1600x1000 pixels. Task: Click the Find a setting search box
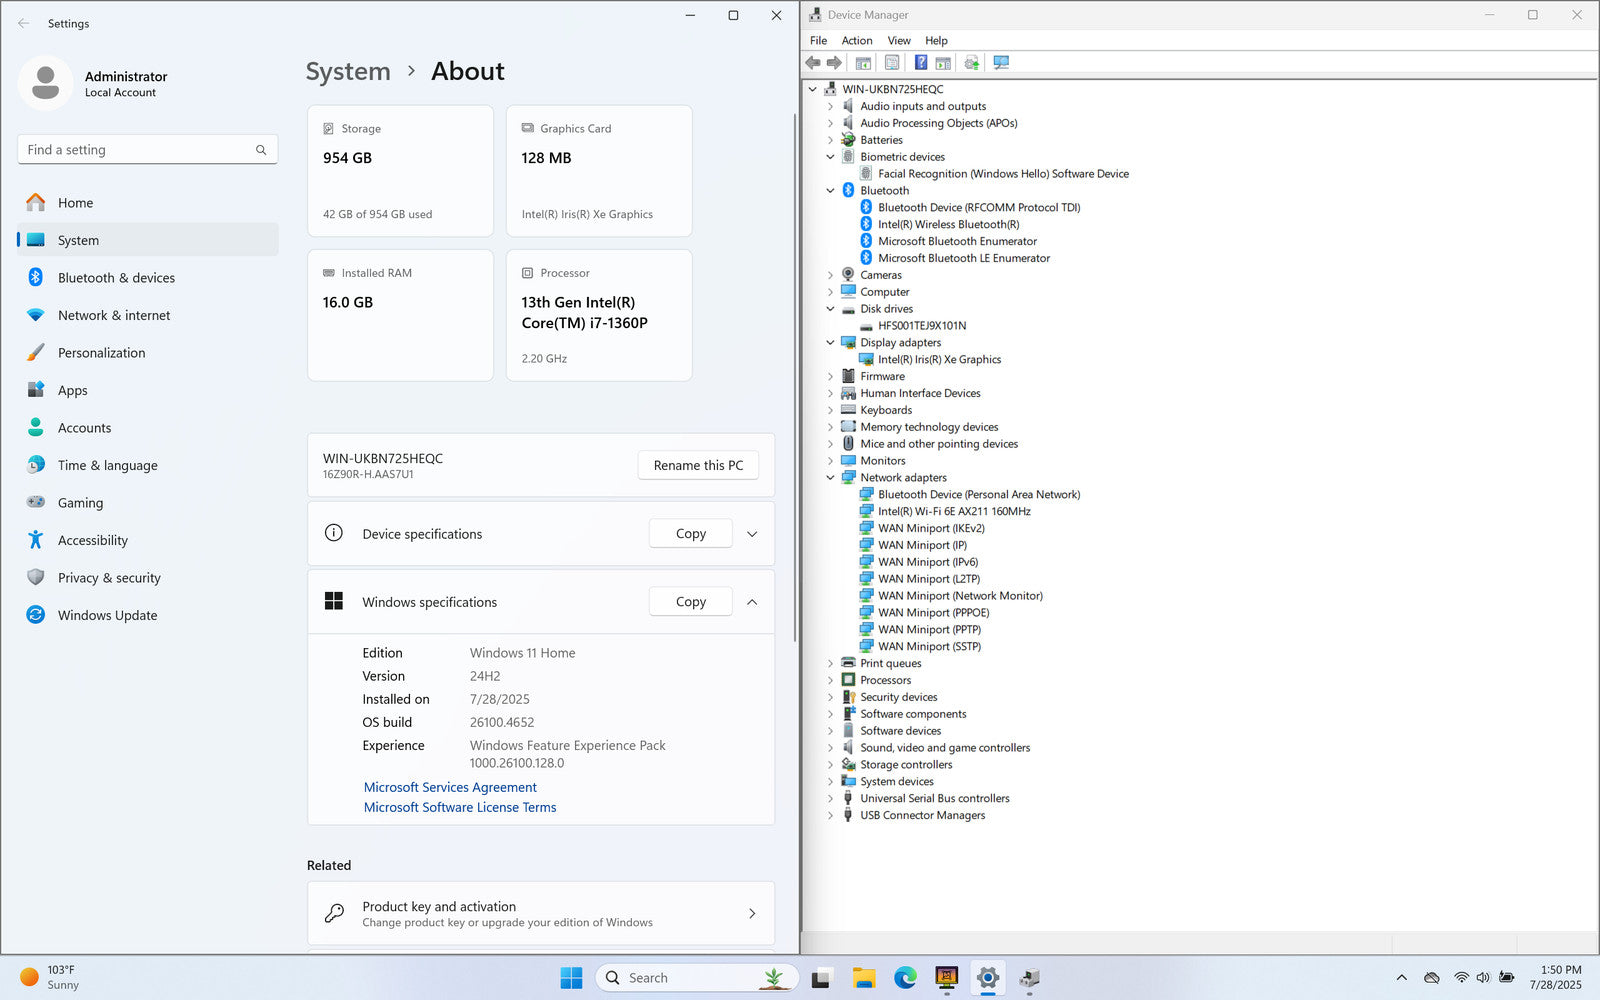[140, 150]
